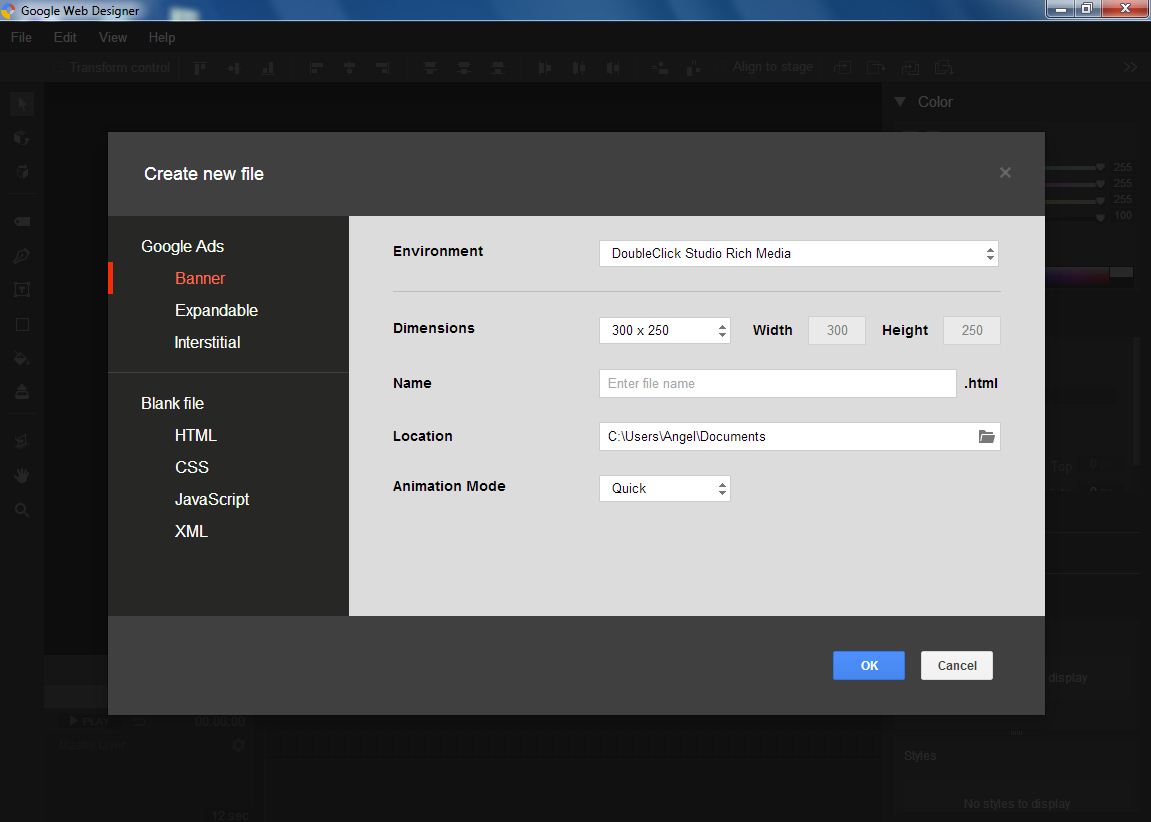This screenshot has width=1151, height=822.
Task: Select the tool icon above the Hand tool
Action: point(21,441)
